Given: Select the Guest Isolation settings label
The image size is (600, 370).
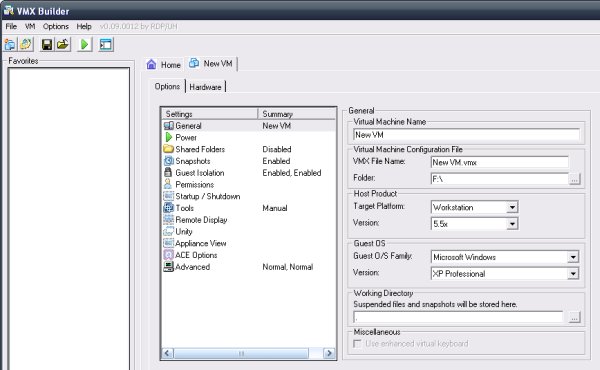Looking at the screenshot, I should tap(200, 173).
